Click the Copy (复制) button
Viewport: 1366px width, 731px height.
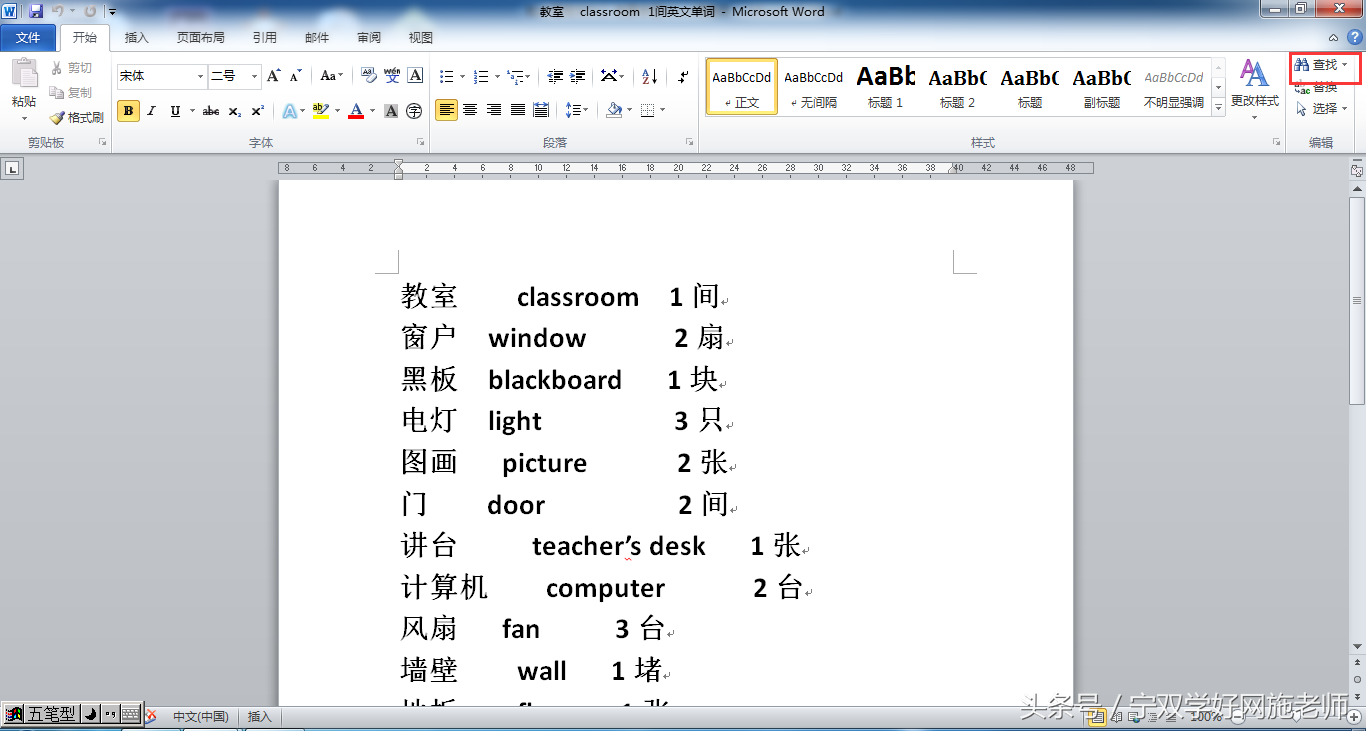click(x=71, y=92)
